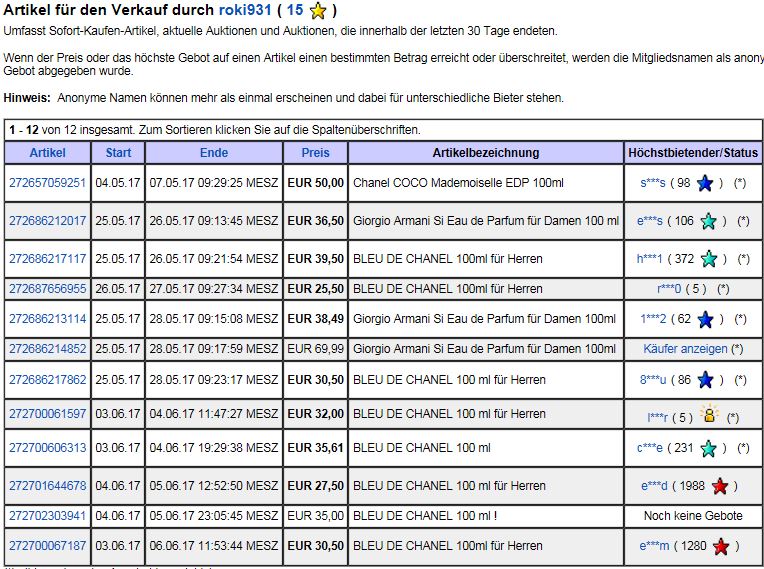Image resolution: width=764 pixels, height=569 pixels.
Task: Open bidder 1***2 profile
Action: [x=653, y=319]
